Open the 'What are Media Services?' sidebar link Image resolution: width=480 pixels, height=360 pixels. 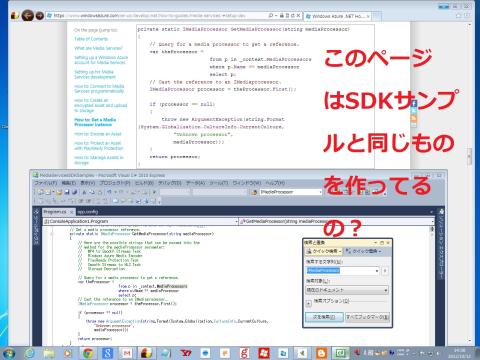pos(98,48)
